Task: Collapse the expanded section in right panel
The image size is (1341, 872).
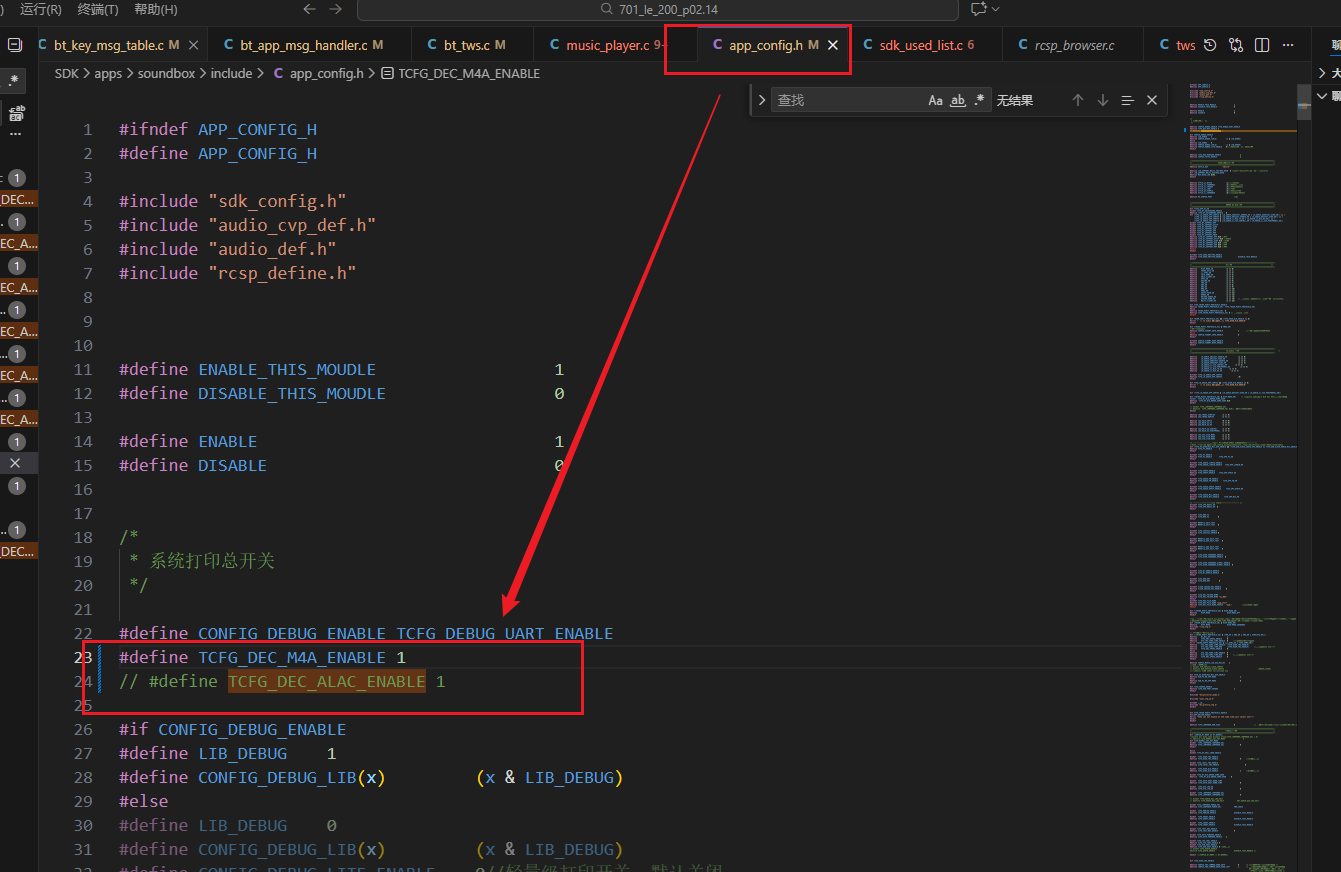Action: pos(1323,97)
